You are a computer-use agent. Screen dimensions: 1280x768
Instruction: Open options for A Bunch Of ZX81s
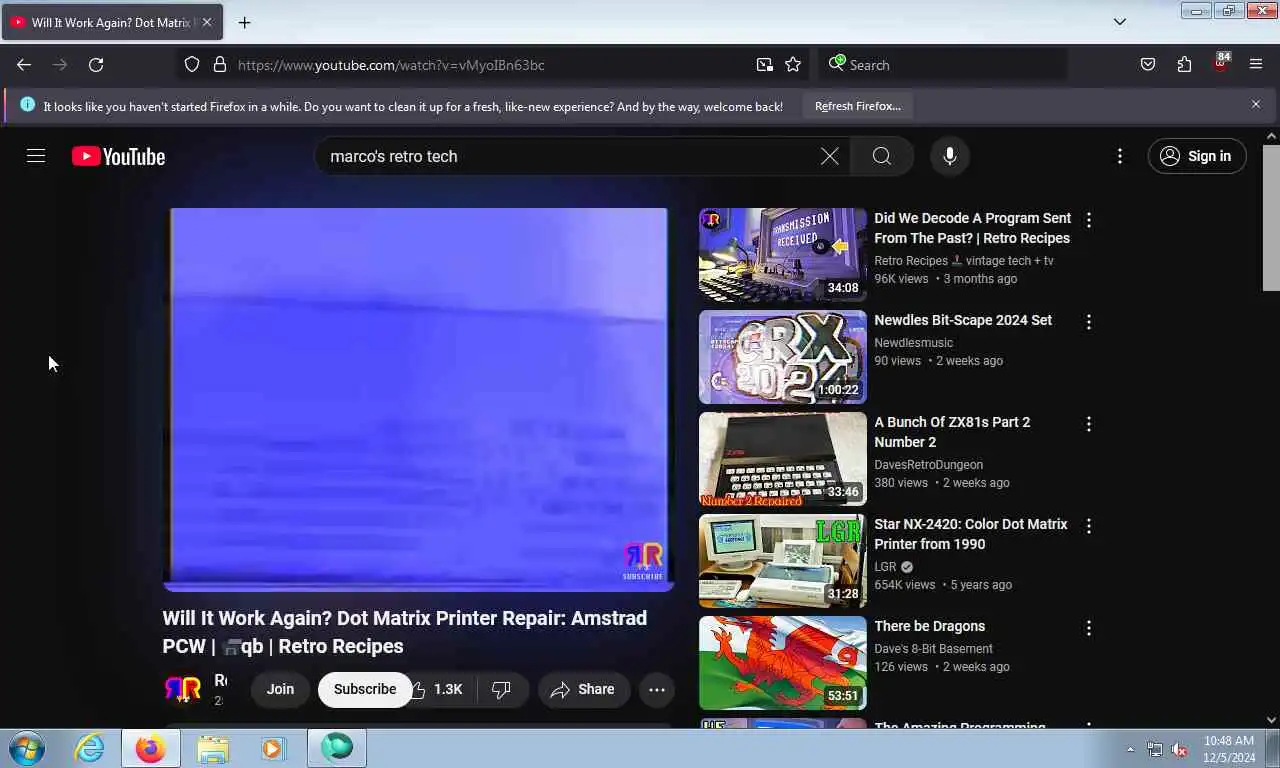tap(1089, 424)
